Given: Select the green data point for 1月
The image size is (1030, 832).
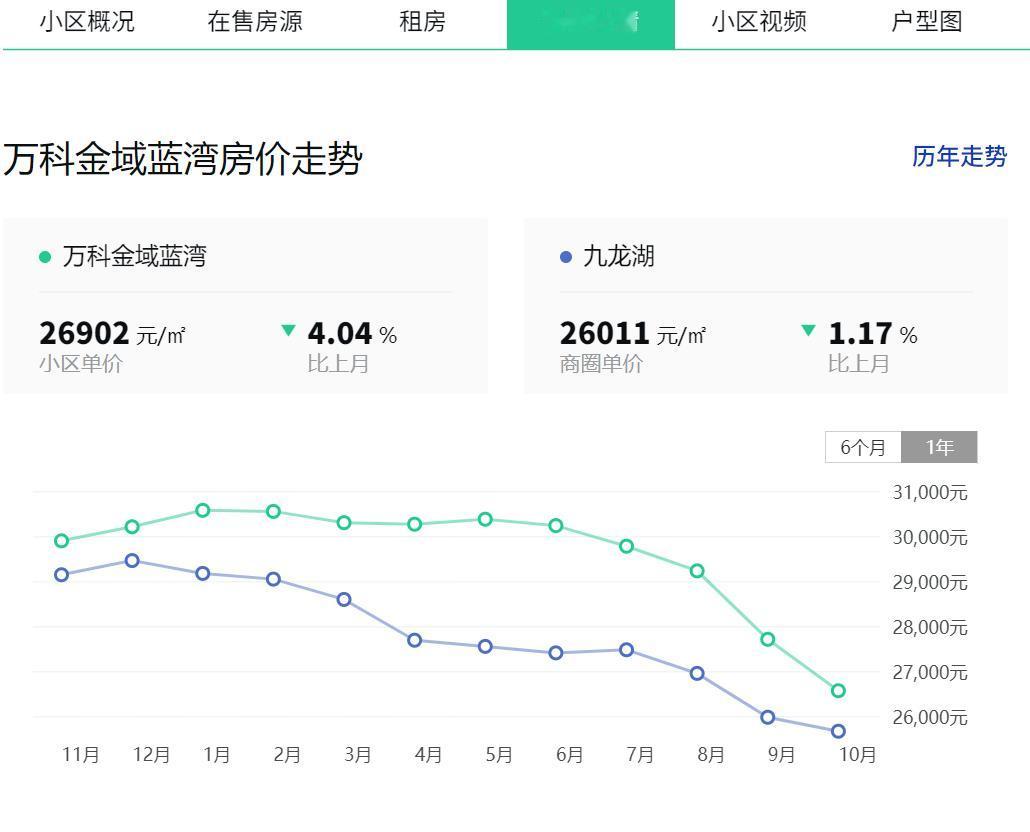Looking at the screenshot, I should (203, 510).
